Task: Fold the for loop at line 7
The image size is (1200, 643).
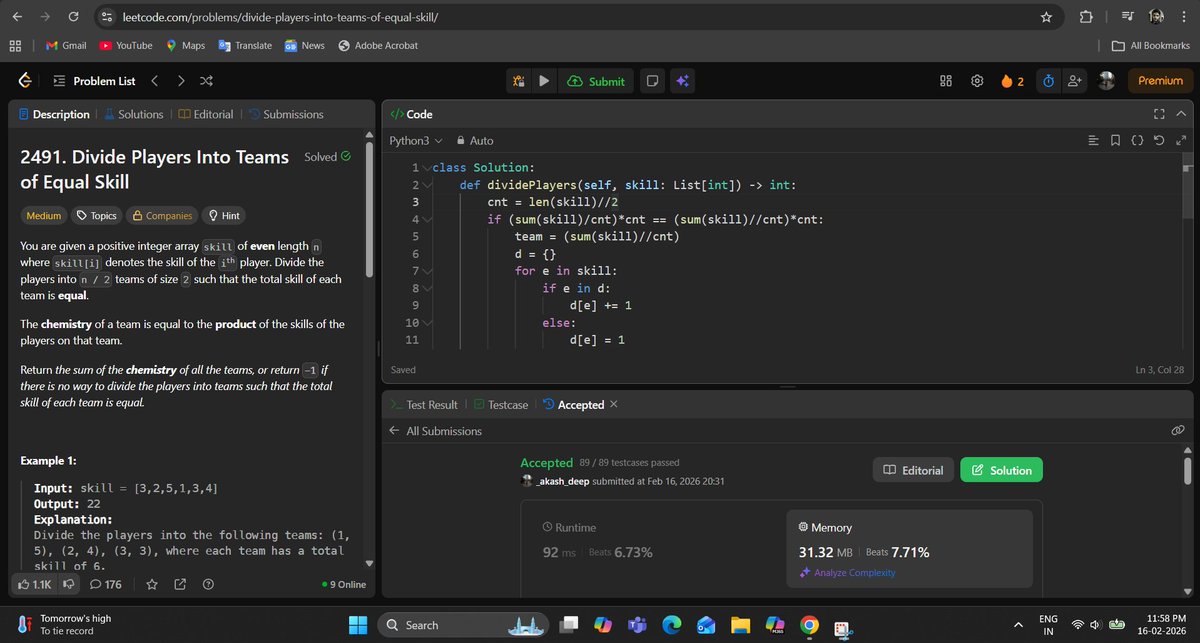Action: [x=428, y=271]
